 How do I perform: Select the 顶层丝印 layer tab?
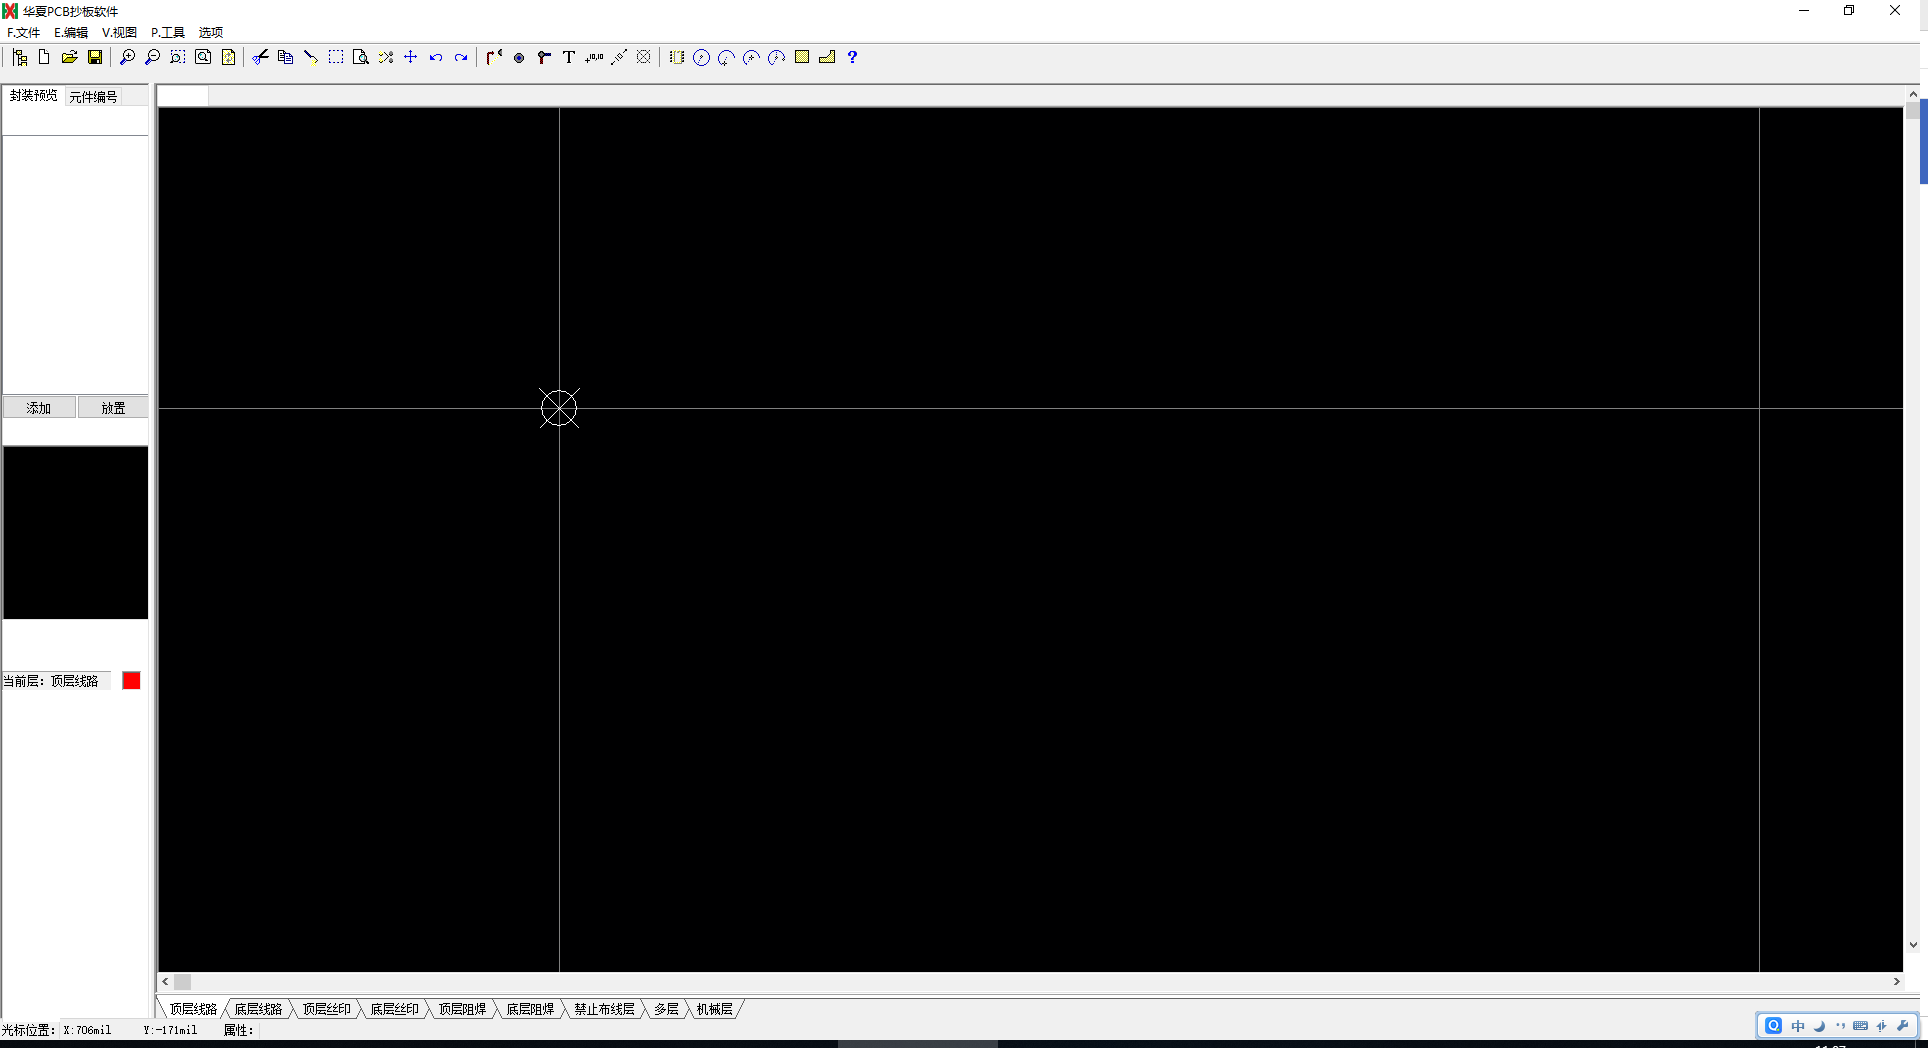[x=327, y=1009]
